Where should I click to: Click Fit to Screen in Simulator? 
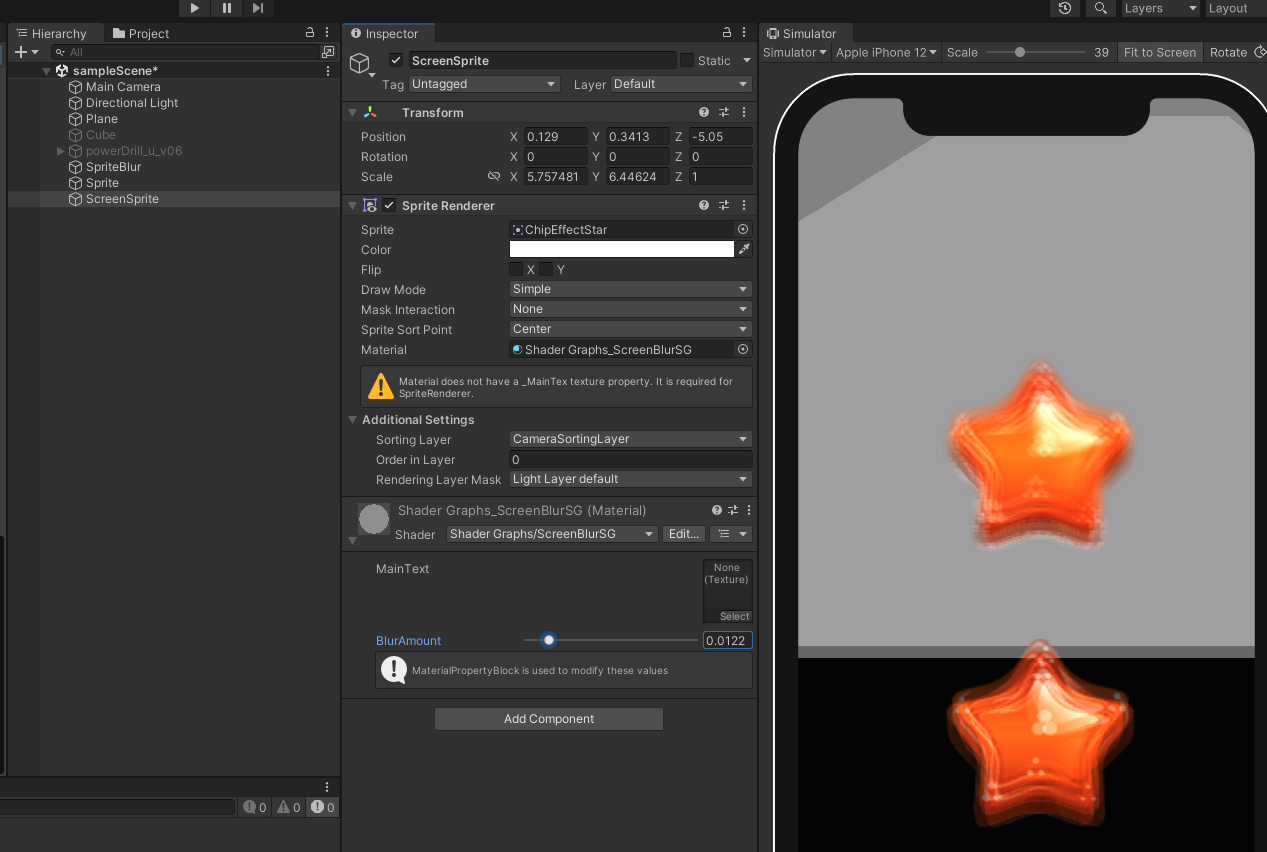click(x=1160, y=52)
